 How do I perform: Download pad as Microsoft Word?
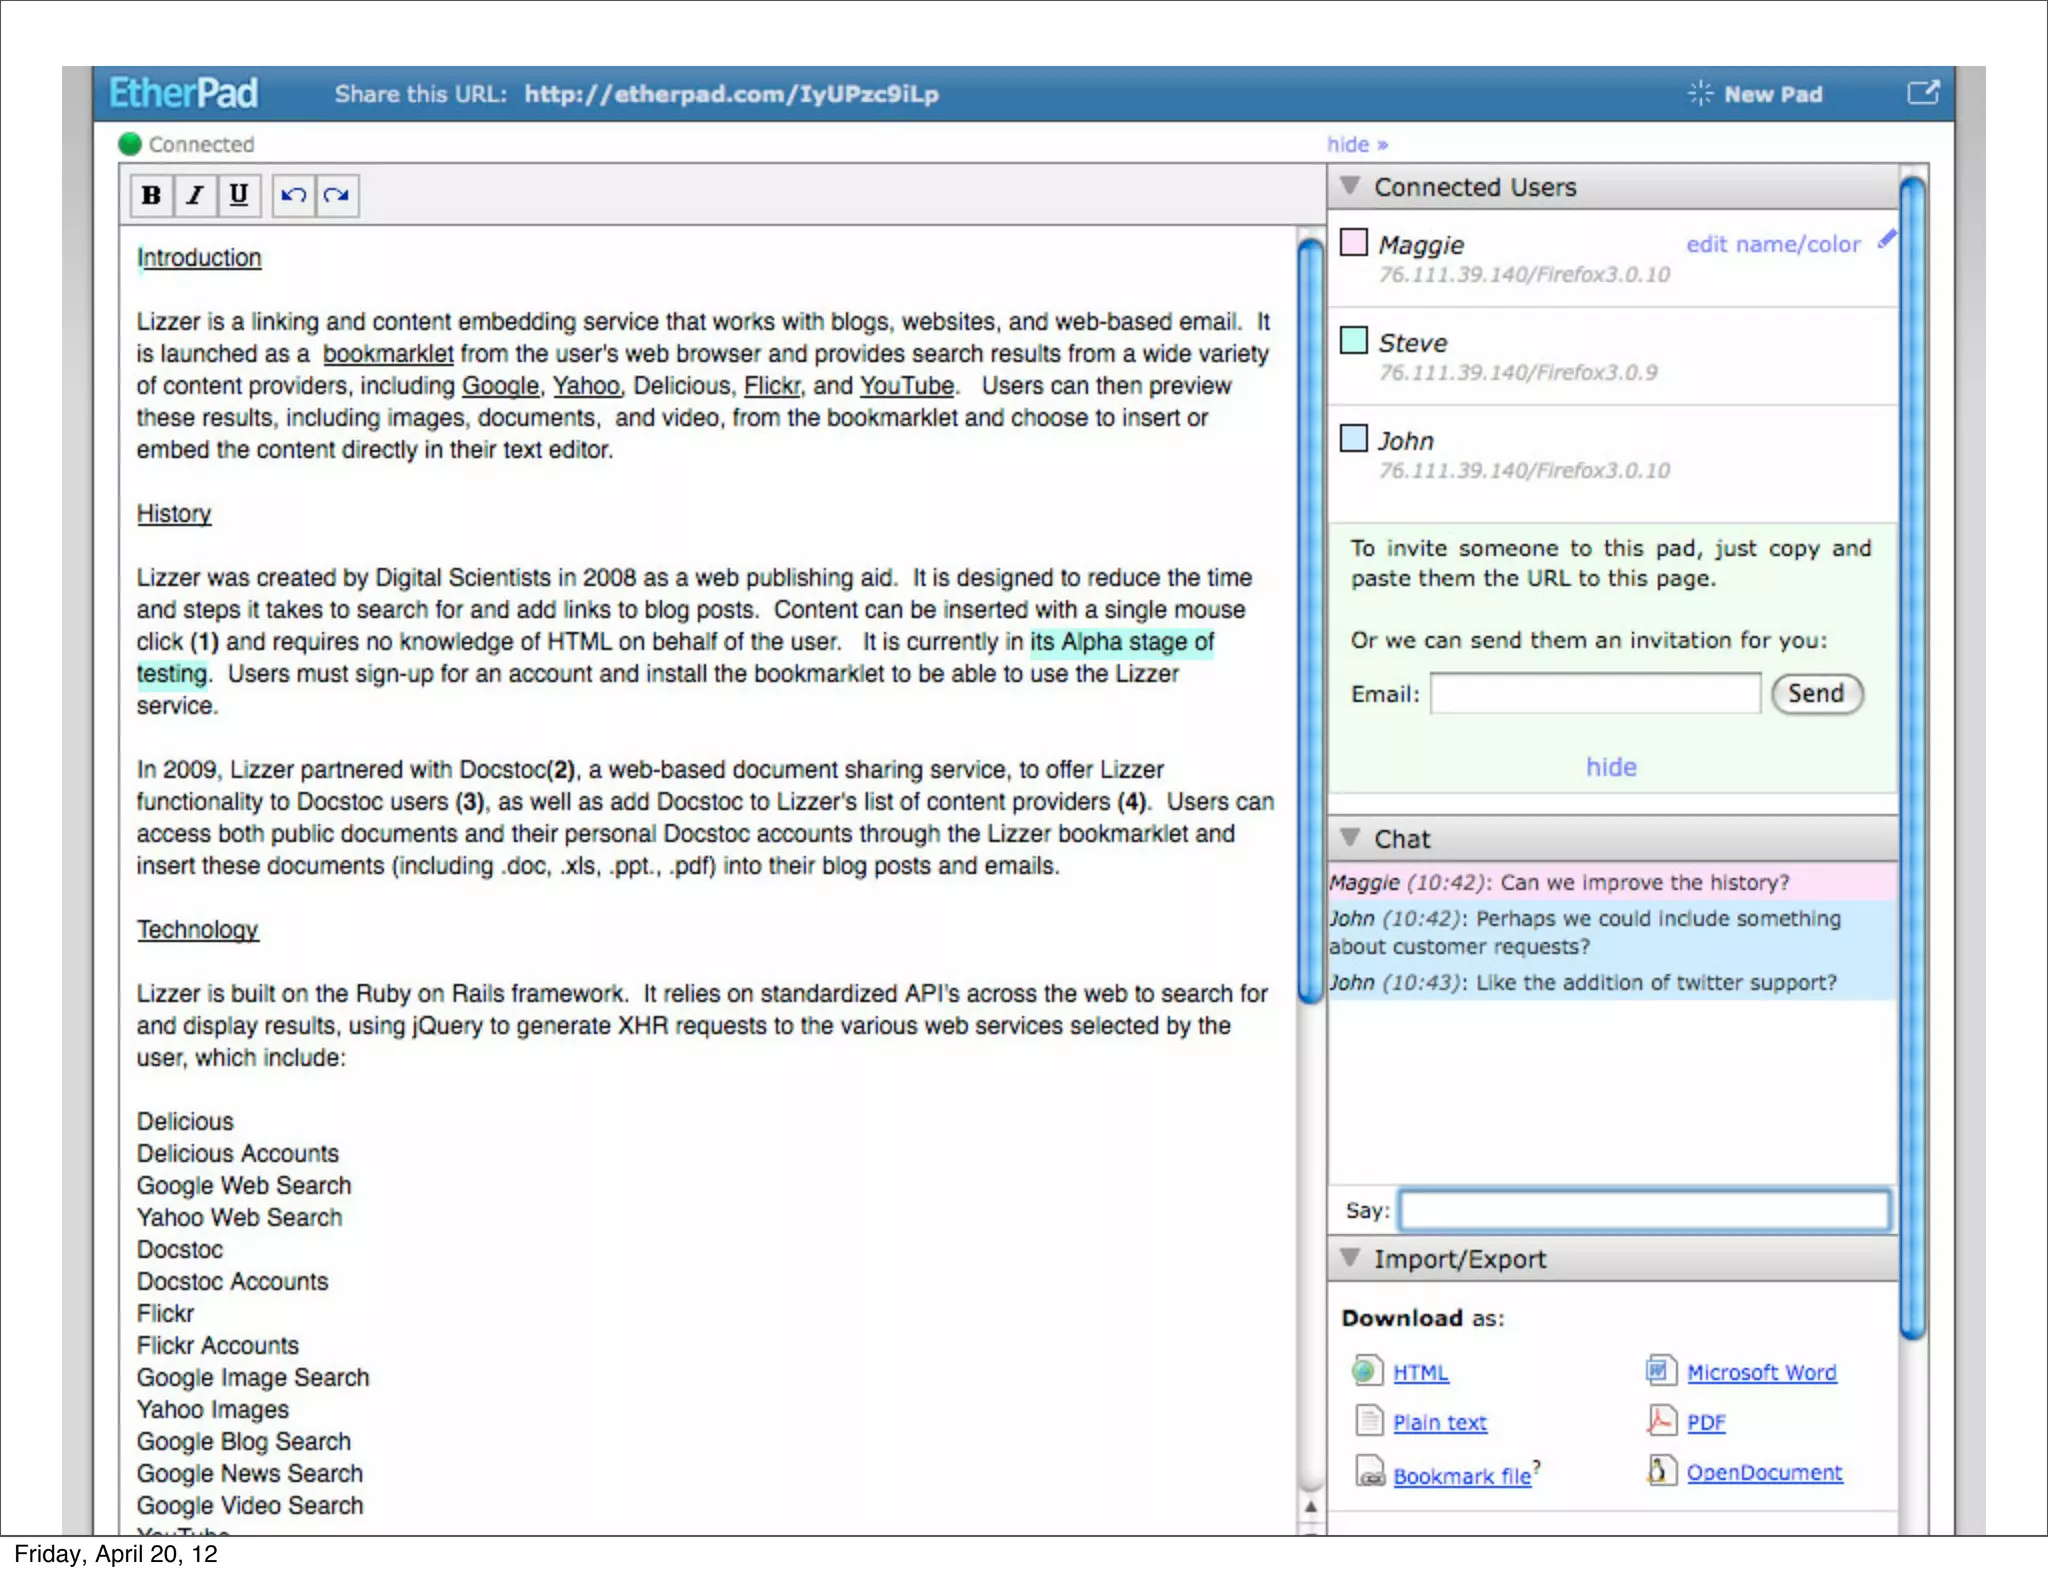click(x=1761, y=1372)
